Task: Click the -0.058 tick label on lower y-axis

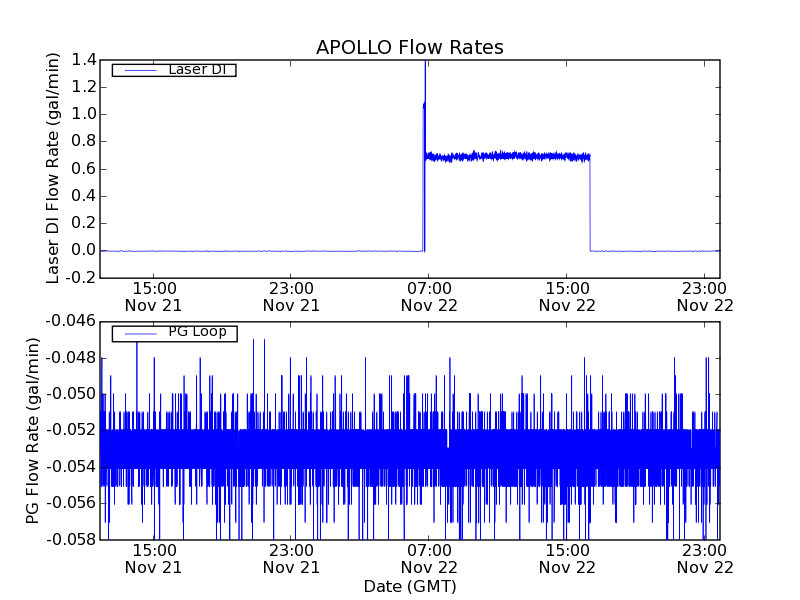Action: point(72,539)
